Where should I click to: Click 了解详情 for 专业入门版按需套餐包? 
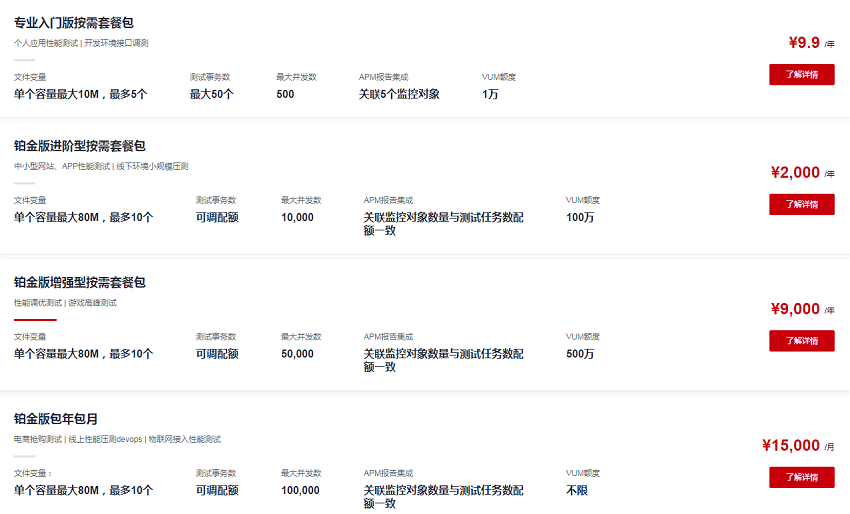(801, 74)
